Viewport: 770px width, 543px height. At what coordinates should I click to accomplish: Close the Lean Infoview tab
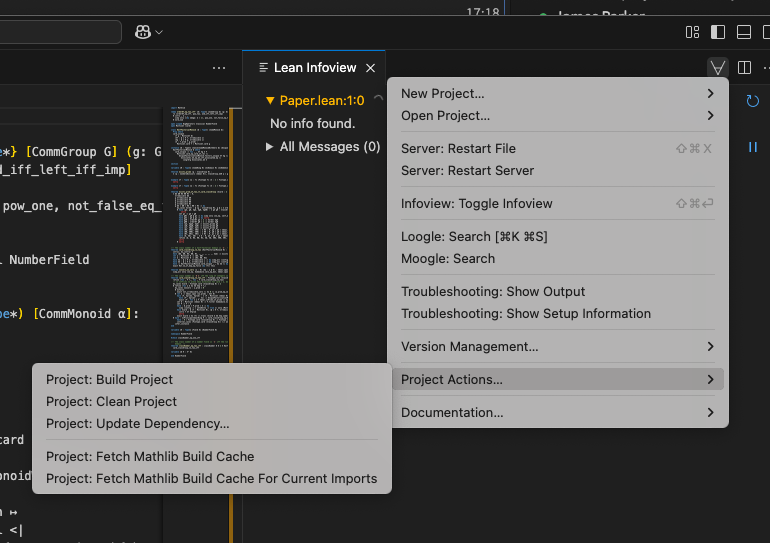pyautogui.click(x=370, y=68)
